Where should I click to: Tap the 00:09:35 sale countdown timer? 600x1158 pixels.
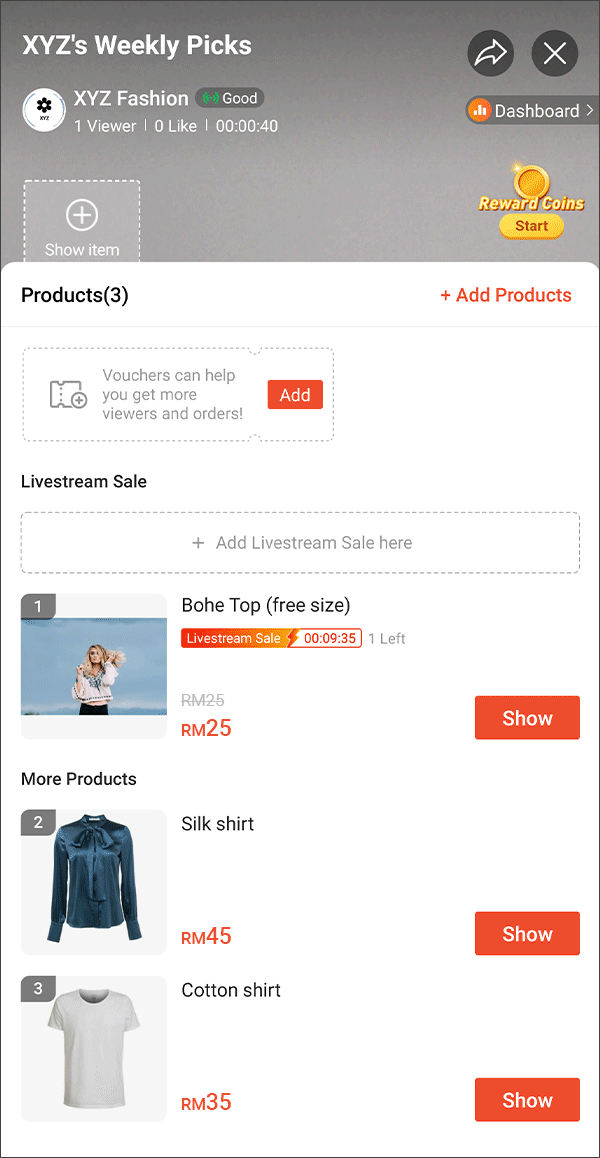coord(331,638)
